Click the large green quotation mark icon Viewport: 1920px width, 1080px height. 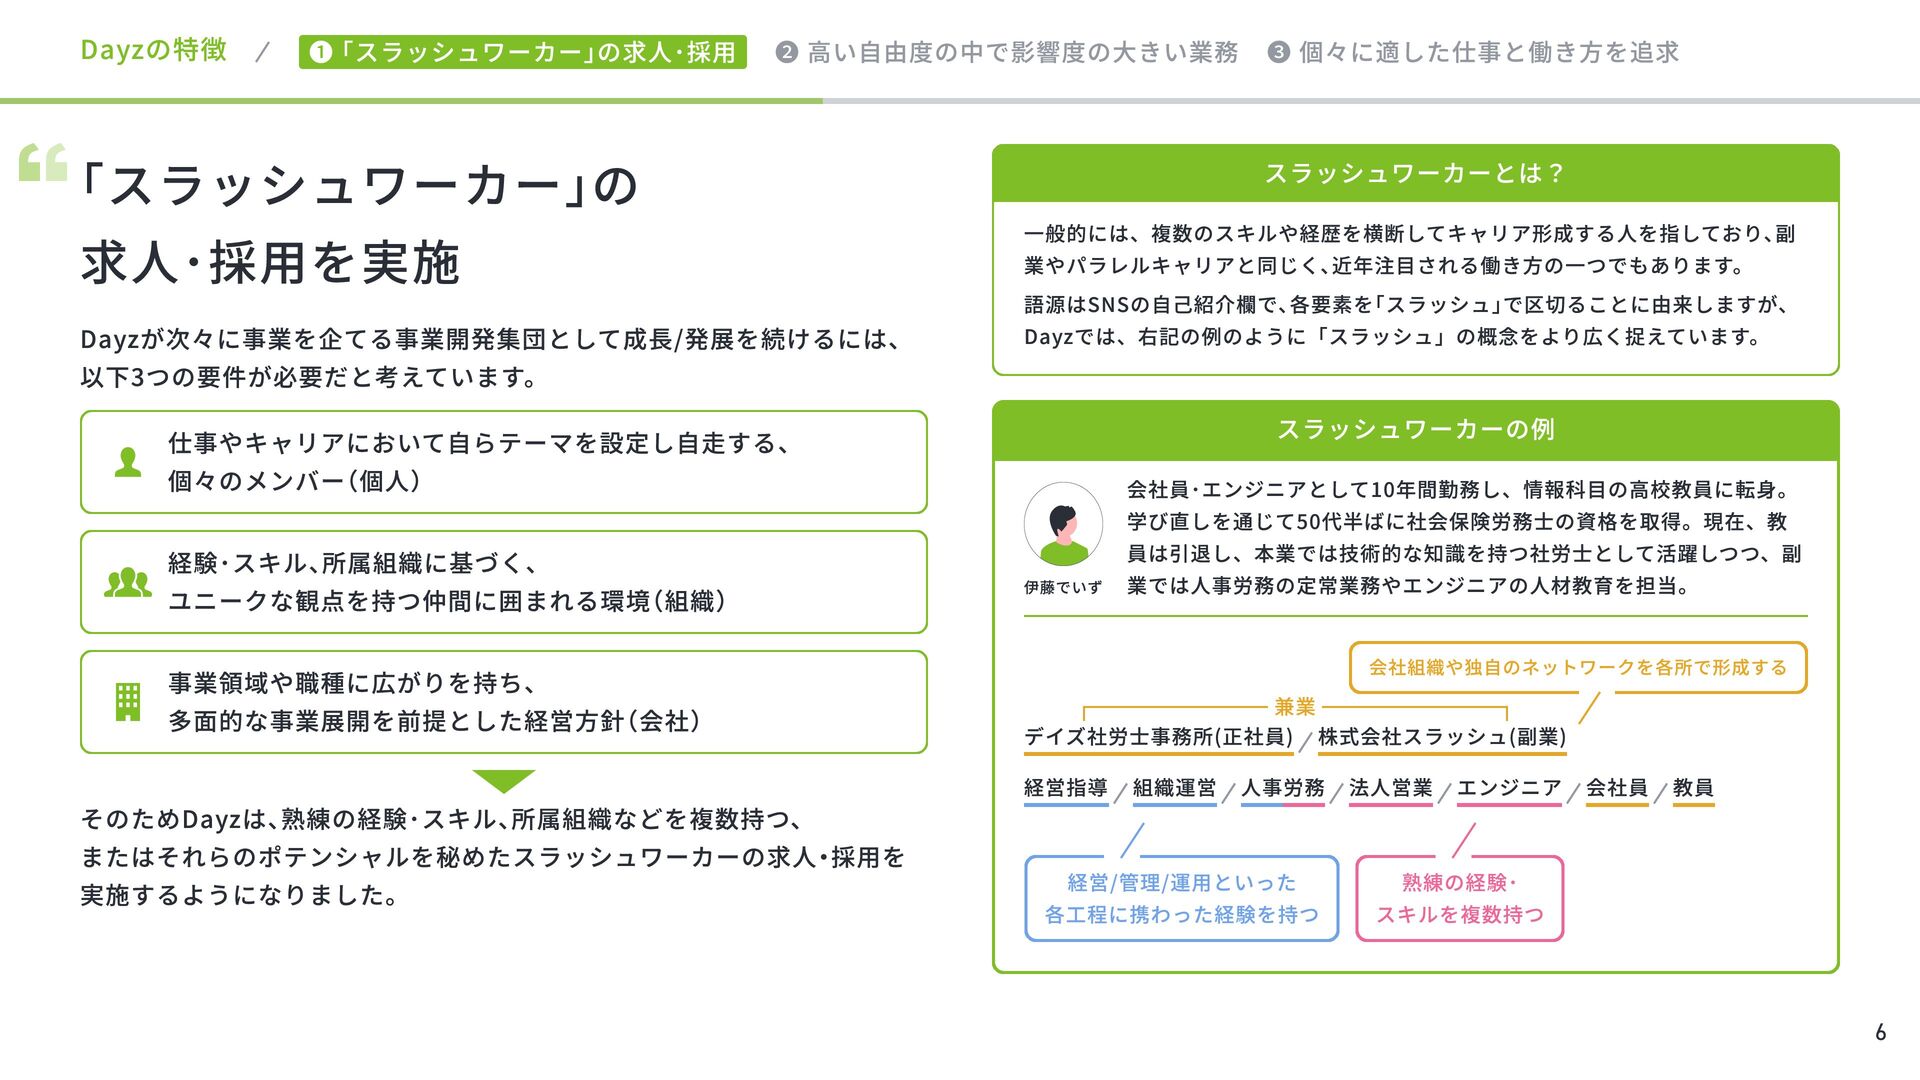(43, 162)
